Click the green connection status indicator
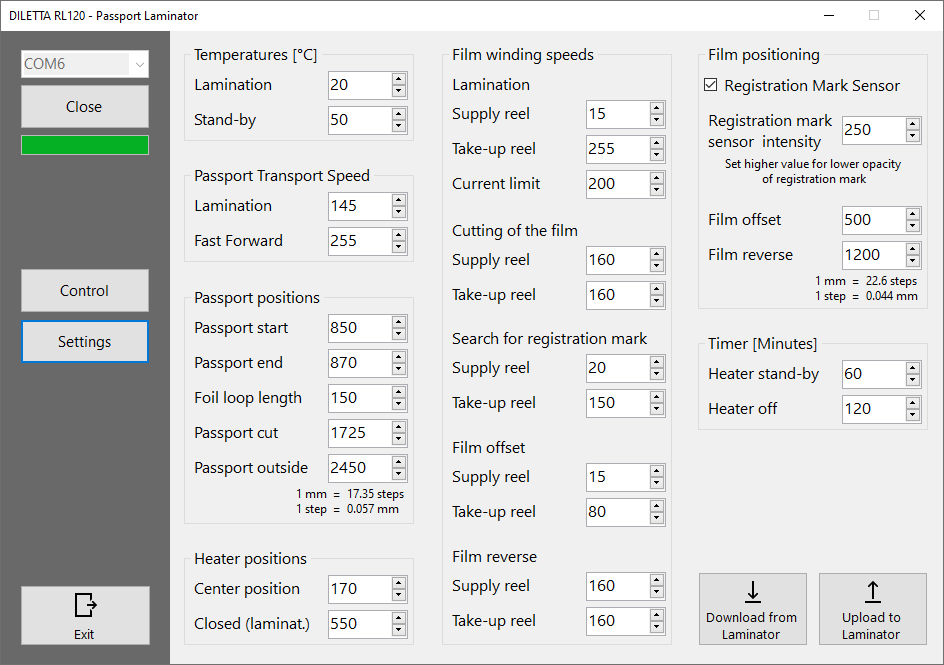This screenshot has width=944, height=665. (84, 144)
